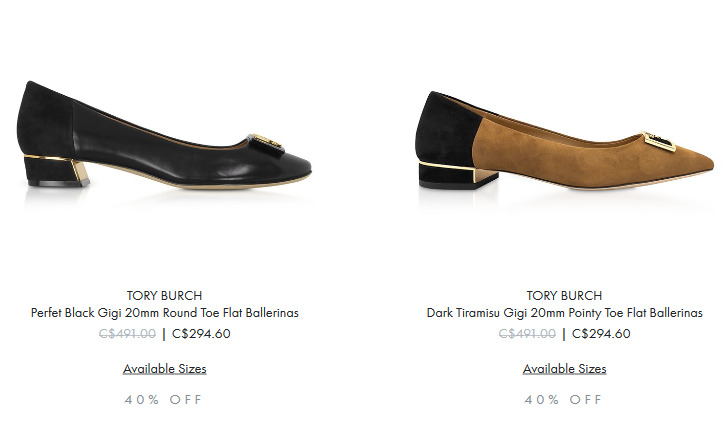This screenshot has width=728, height=425.
Task: Show Available Sizes for black ballerinas
Action: tap(164, 369)
